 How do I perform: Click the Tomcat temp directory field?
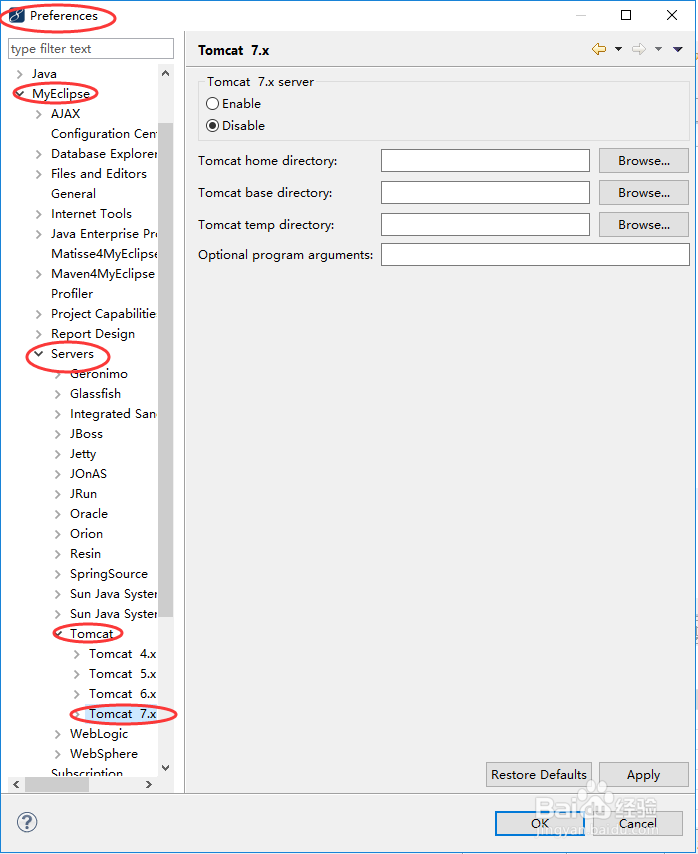point(485,224)
